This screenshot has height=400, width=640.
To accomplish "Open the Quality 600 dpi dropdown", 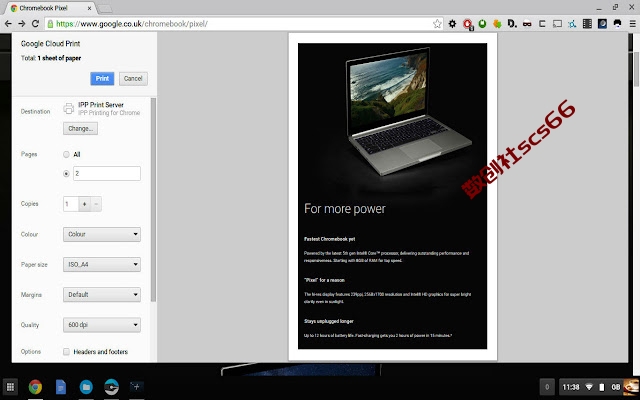I will coord(102,325).
